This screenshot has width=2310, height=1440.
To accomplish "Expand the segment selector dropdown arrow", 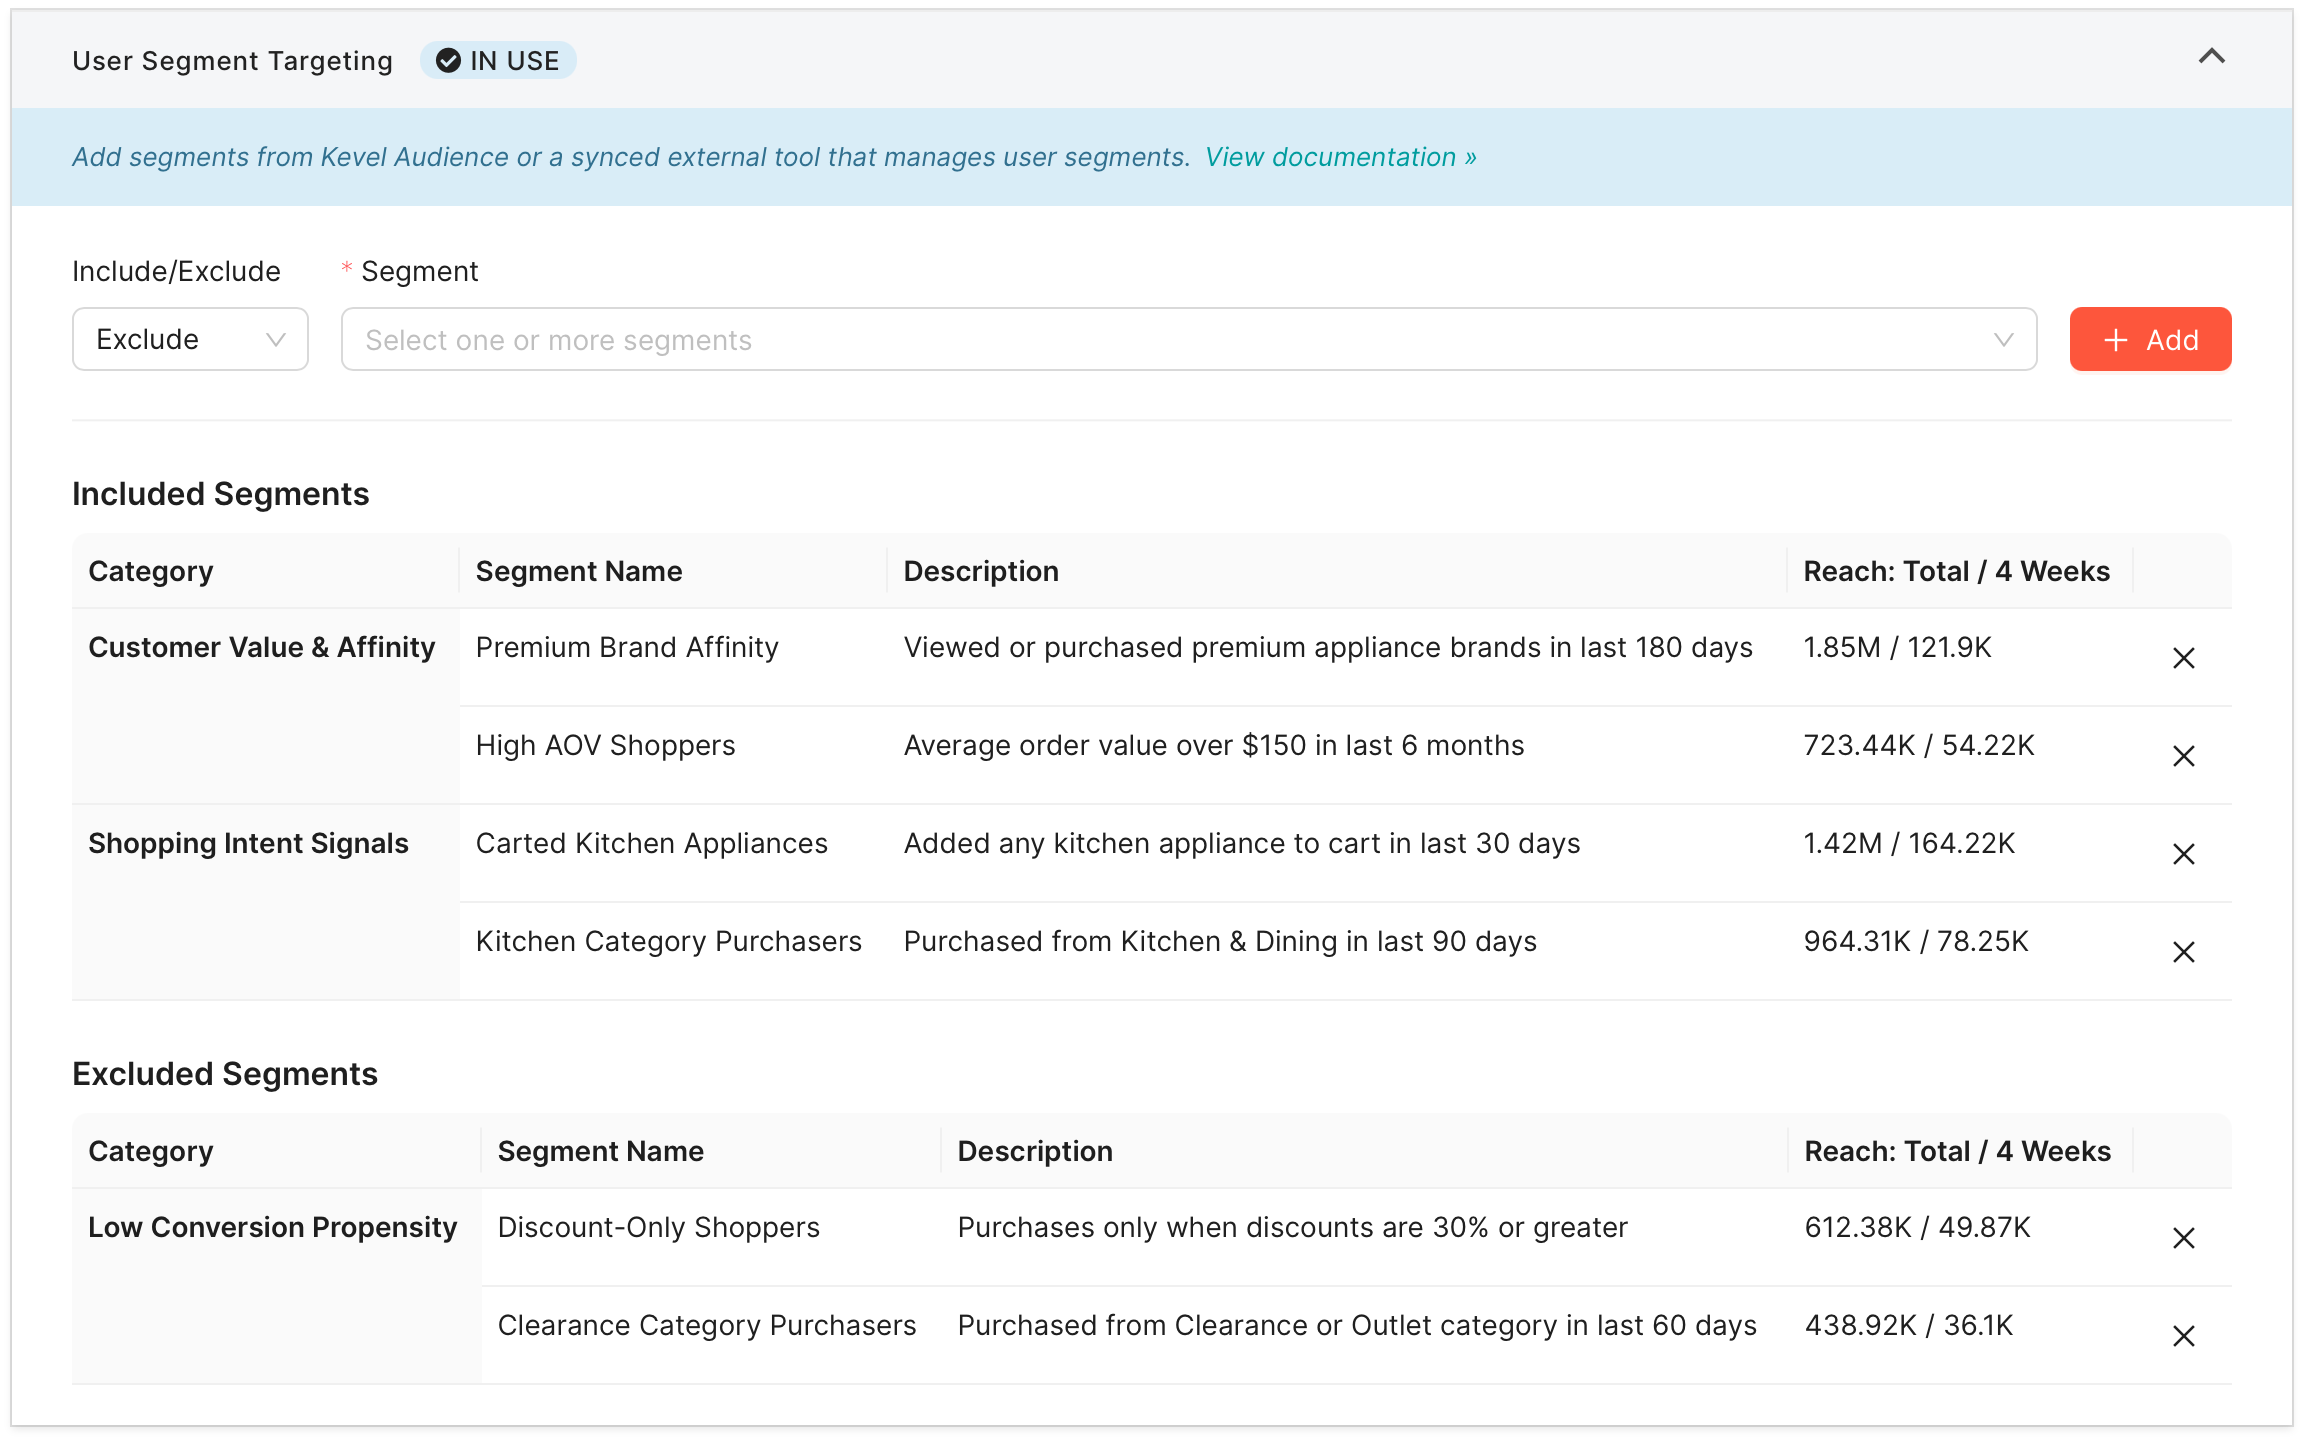I will pos(2003,340).
